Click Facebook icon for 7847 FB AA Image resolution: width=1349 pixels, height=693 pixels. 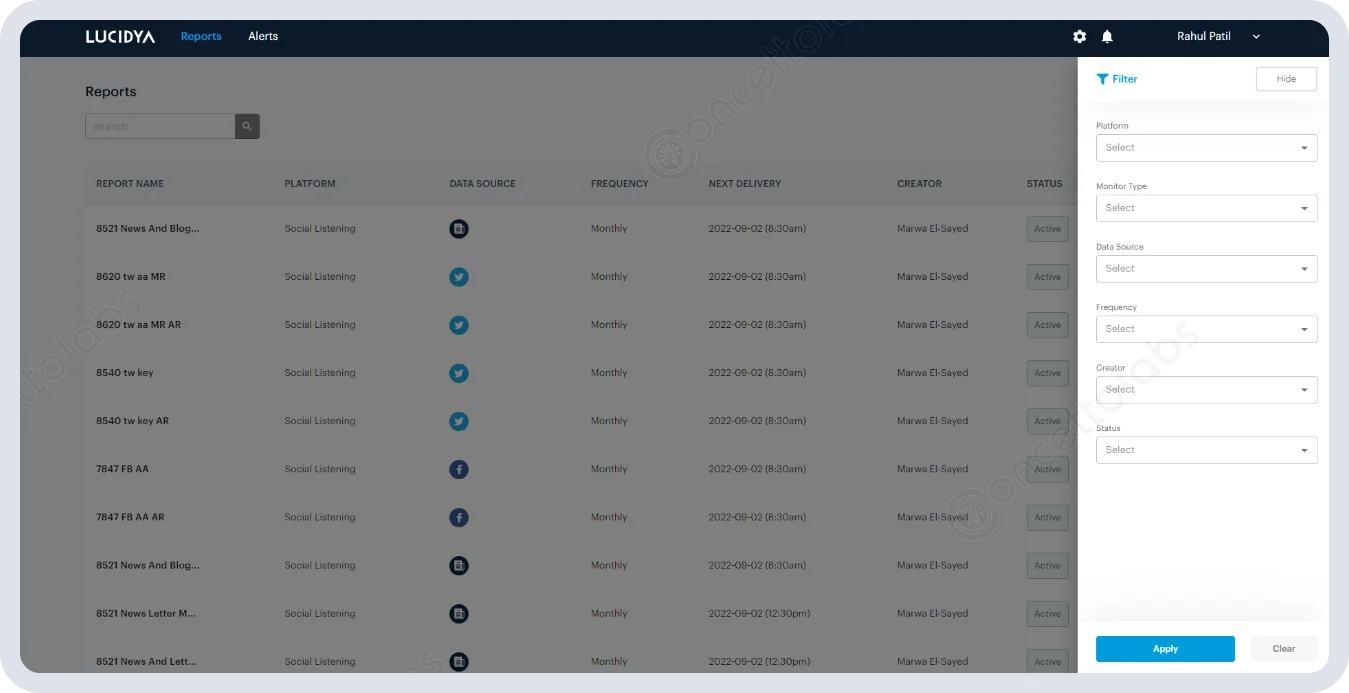(x=459, y=469)
